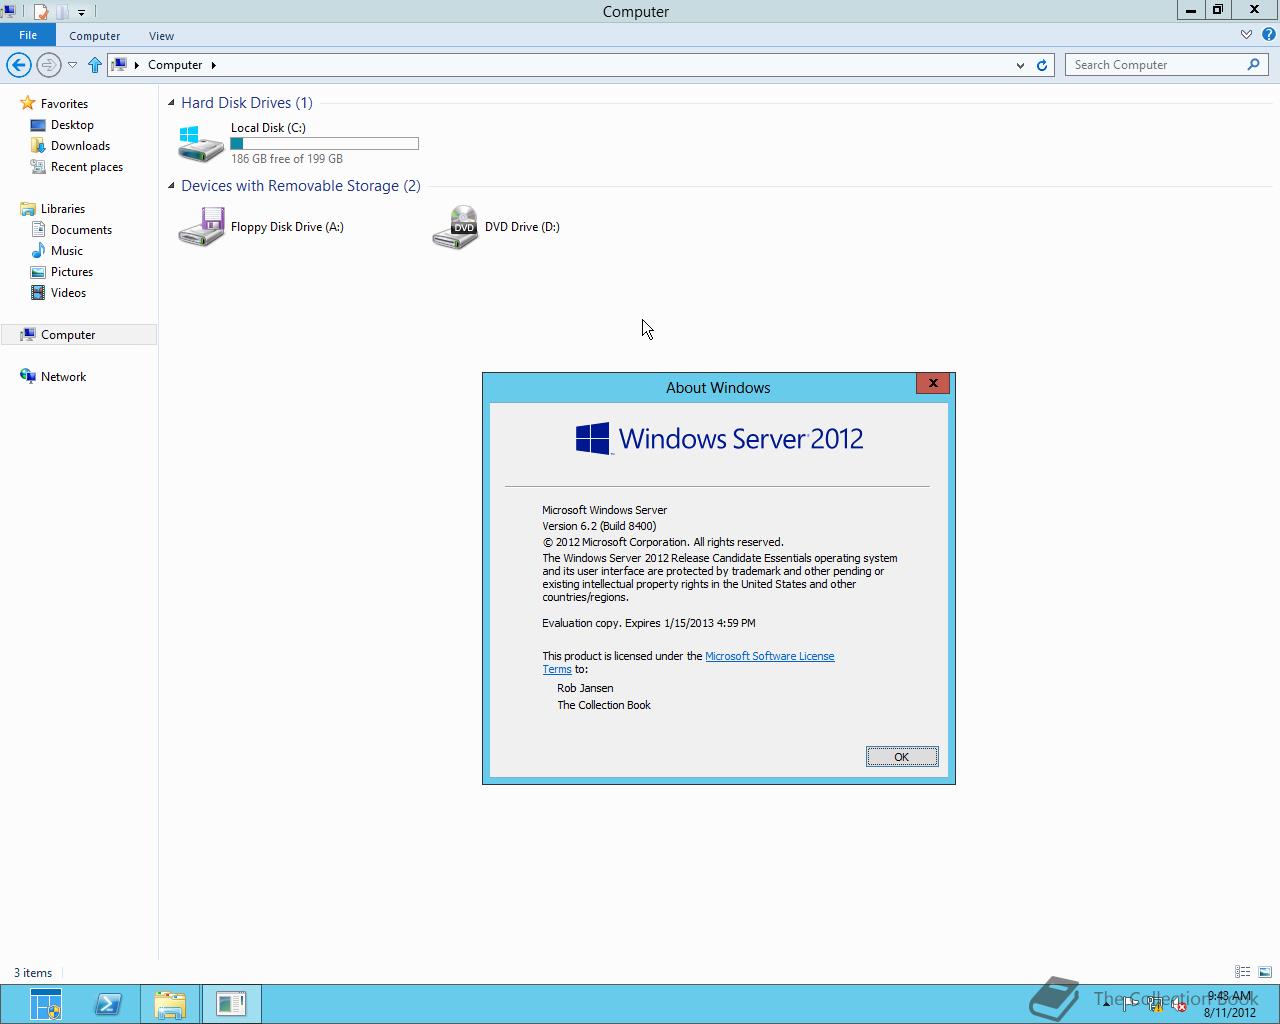Screen dimensions: 1280x1024
Task: Expand the ribbon with the chevron
Action: (x=1246, y=35)
